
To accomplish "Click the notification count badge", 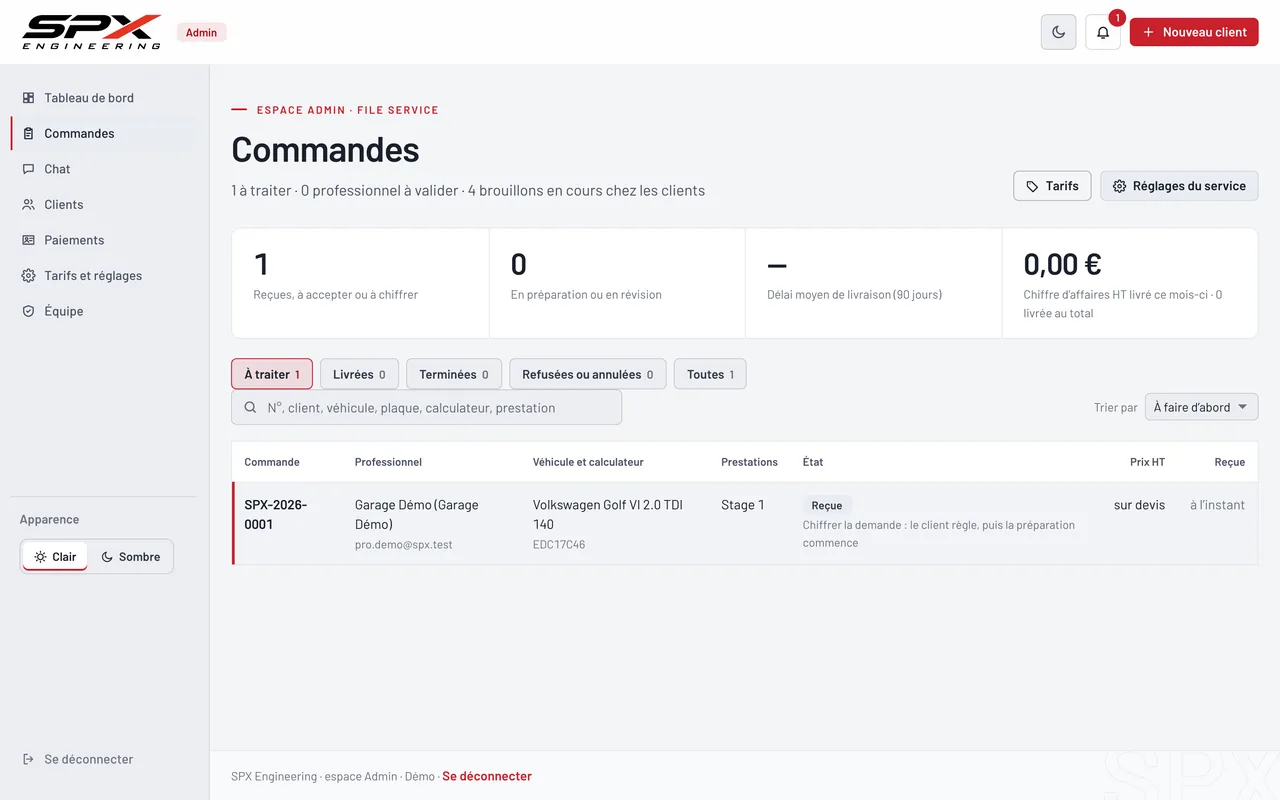I will pyautogui.click(x=1117, y=17).
